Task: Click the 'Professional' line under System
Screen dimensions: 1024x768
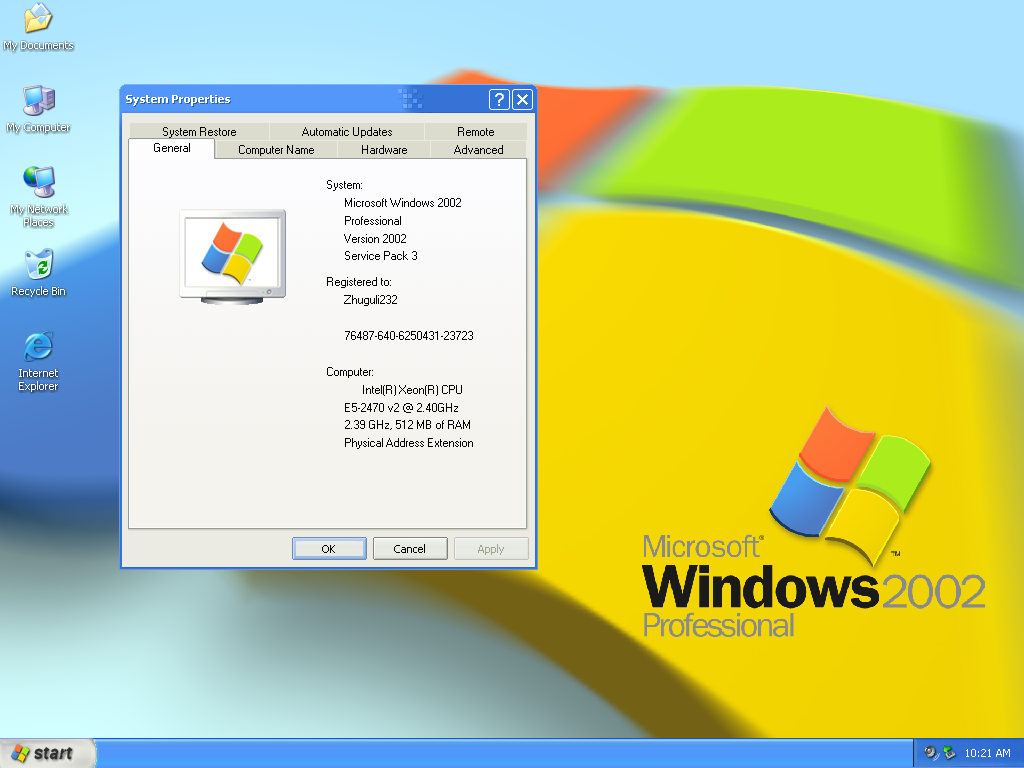Action: (x=373, y=221)
